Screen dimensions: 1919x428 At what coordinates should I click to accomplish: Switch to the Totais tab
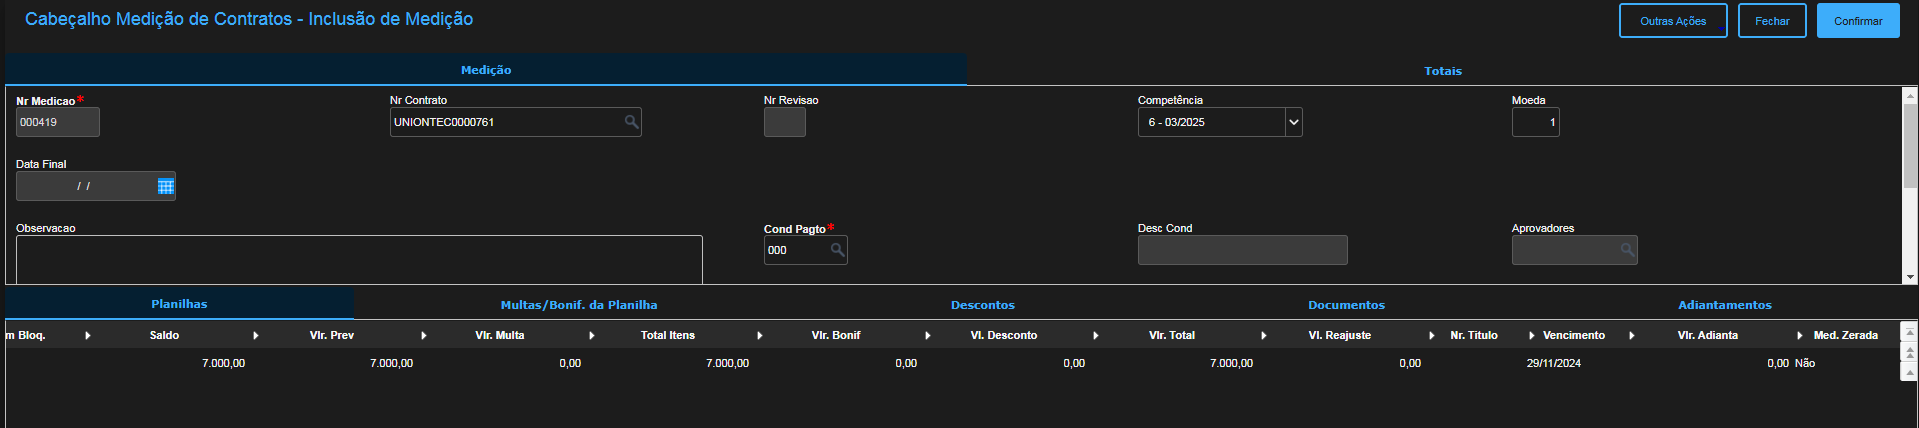(x=1442, y=71)
